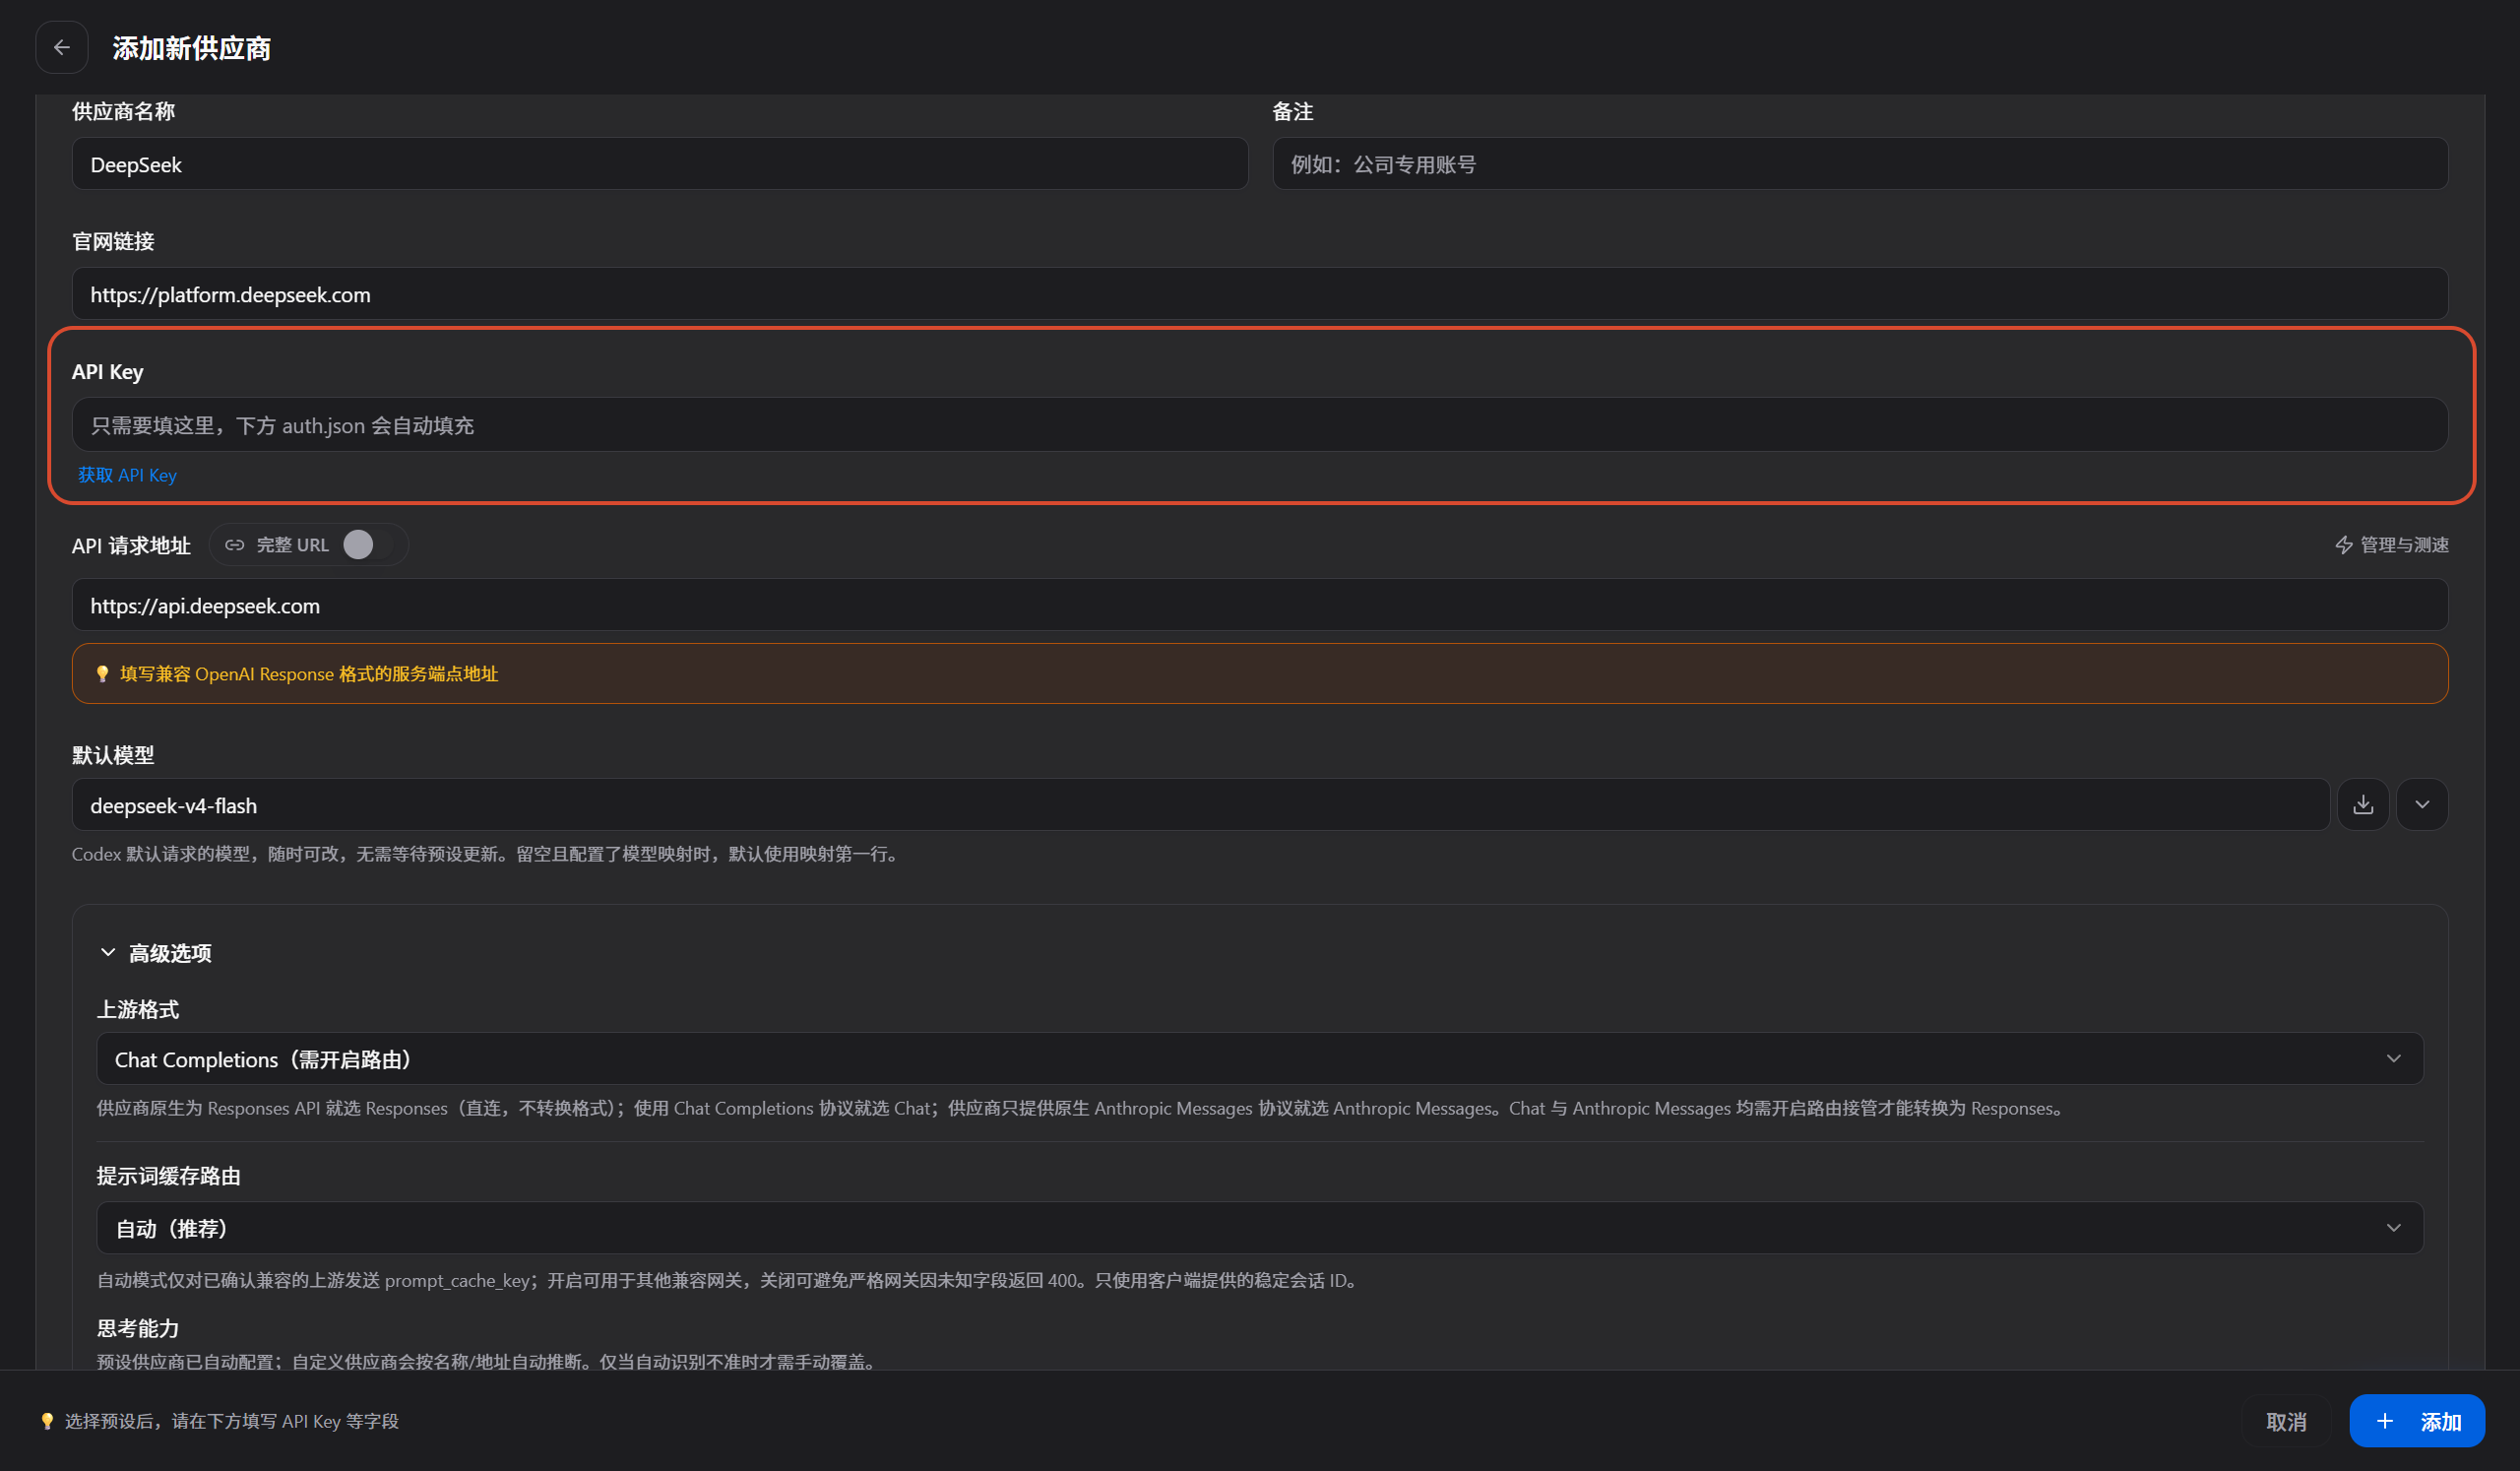2520x1471 pixels.
Task: Click the 官网链接 URL field
Action: pyautogui.click(x=1260, y=294)
